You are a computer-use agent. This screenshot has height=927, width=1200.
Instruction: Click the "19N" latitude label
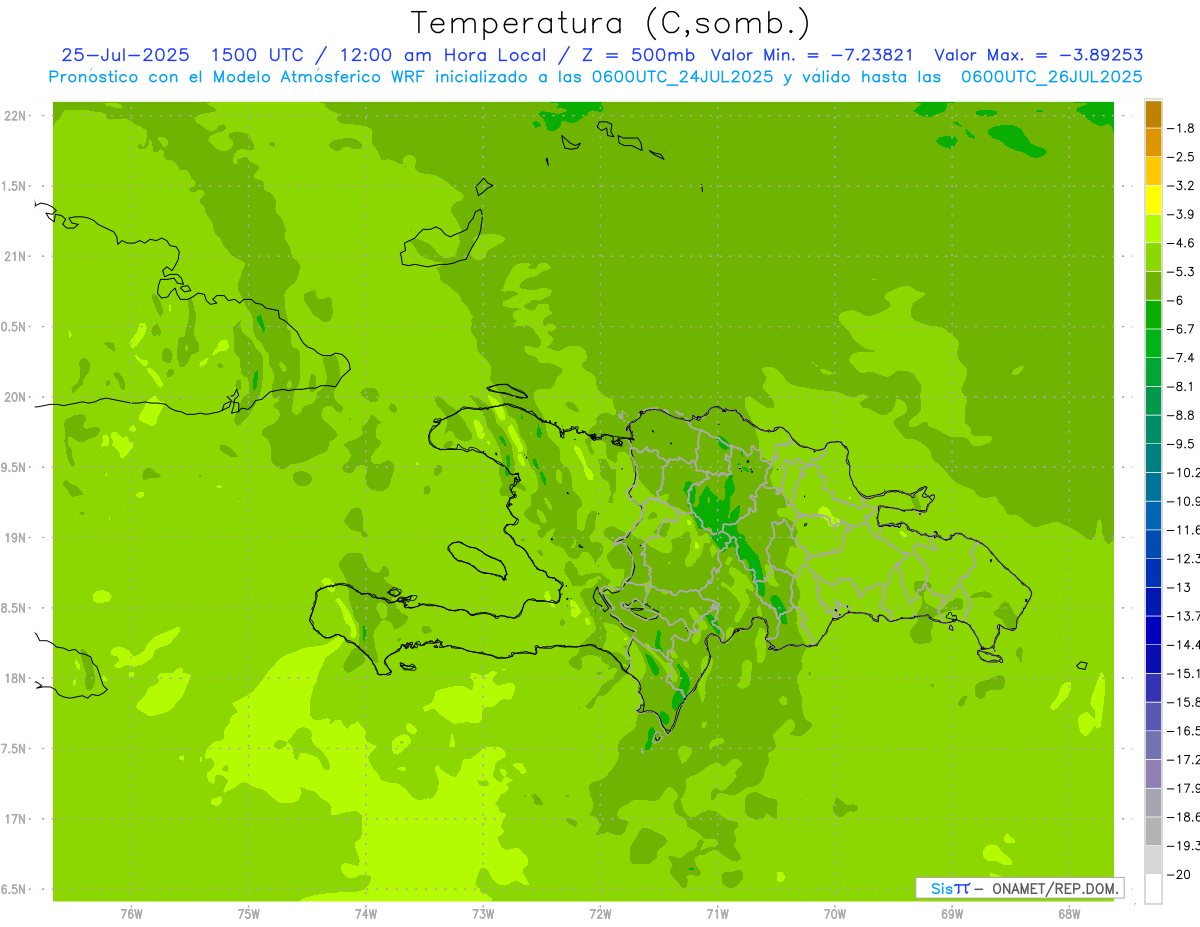[x=16, y=538]
